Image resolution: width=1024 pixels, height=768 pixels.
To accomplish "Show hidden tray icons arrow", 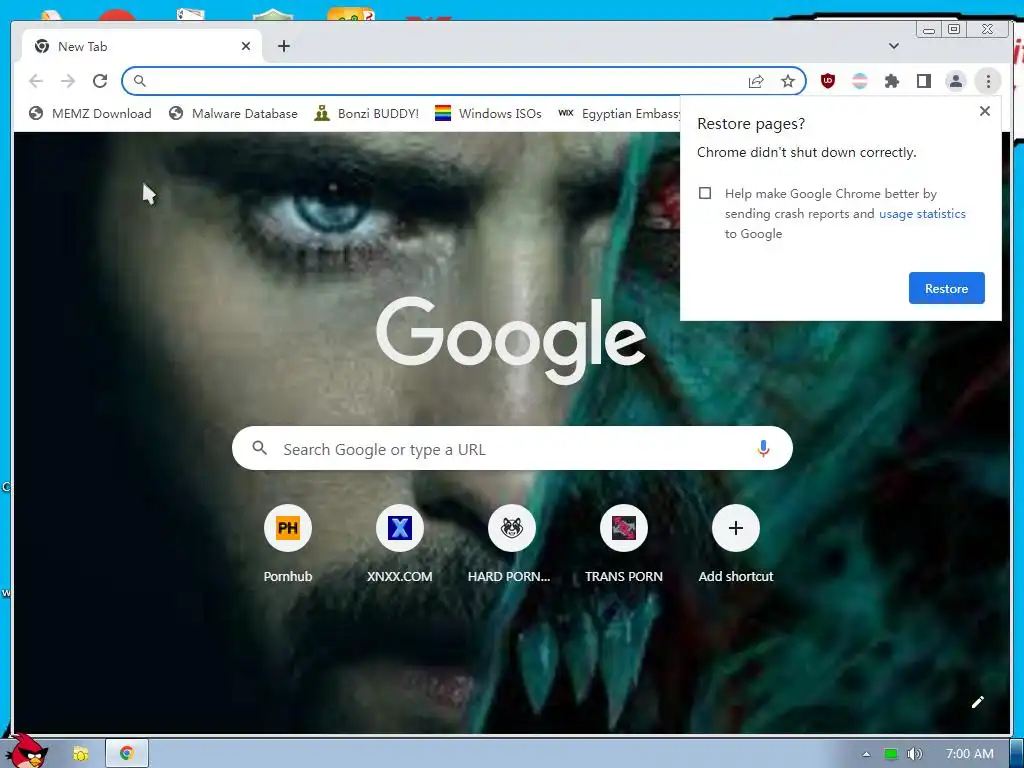I will [867, 754].
